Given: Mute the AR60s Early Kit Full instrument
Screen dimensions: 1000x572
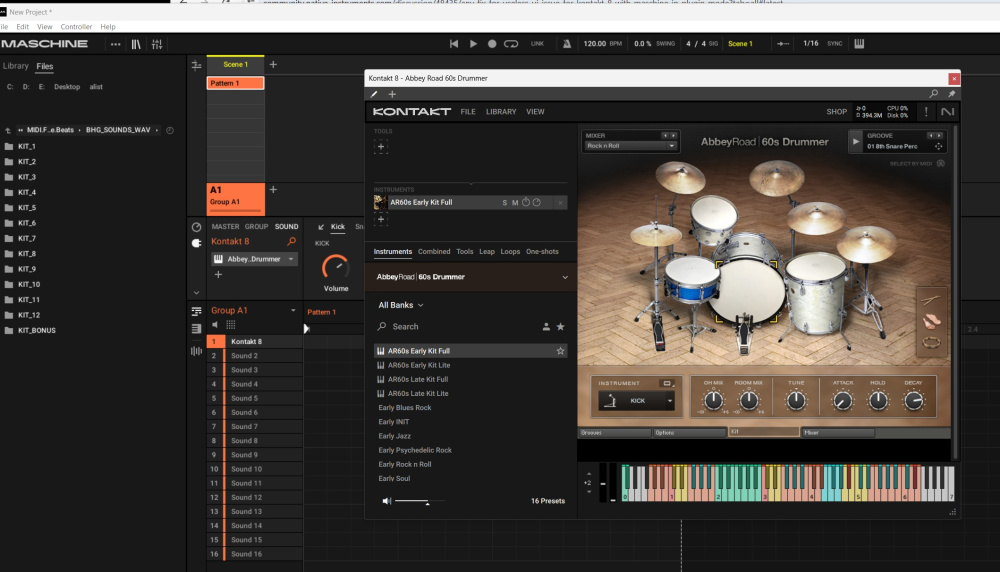Looking at the screenshot, I should point(515,203).
